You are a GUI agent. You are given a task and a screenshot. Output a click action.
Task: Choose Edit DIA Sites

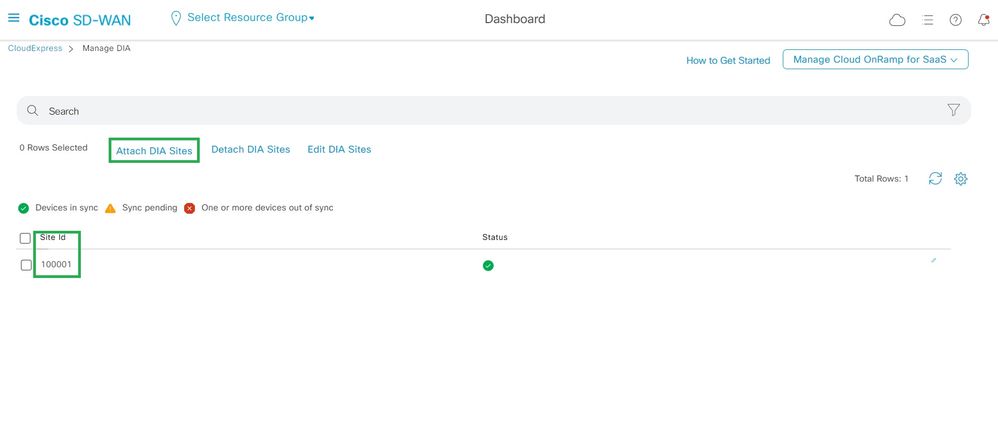point(339,150)
